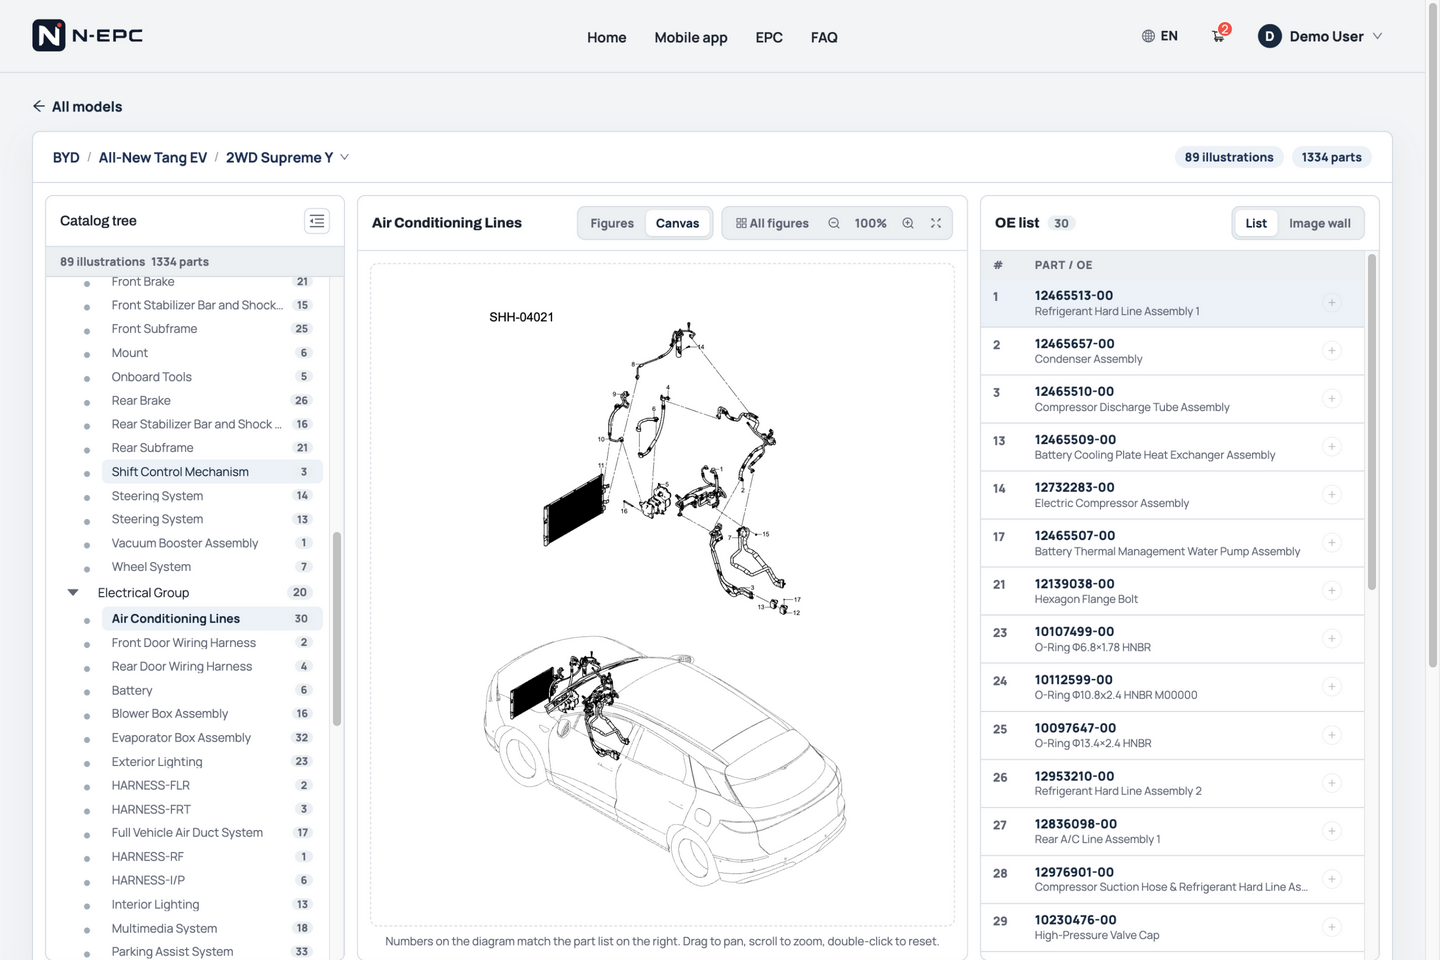Viewport: 1440px width, 960px height.
Task: Open the shopping cart
Action: (x=1219, y=36)
